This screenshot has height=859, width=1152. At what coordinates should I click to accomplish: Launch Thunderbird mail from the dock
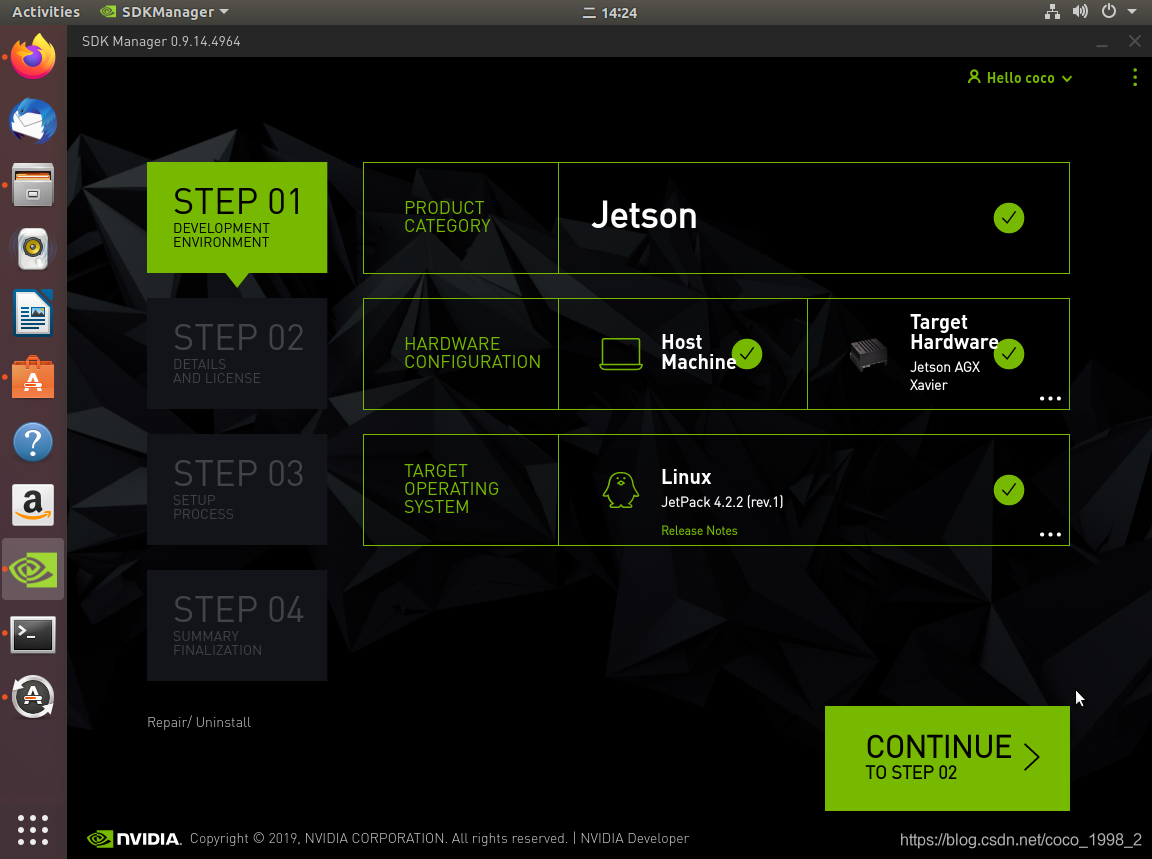point(33,121)
